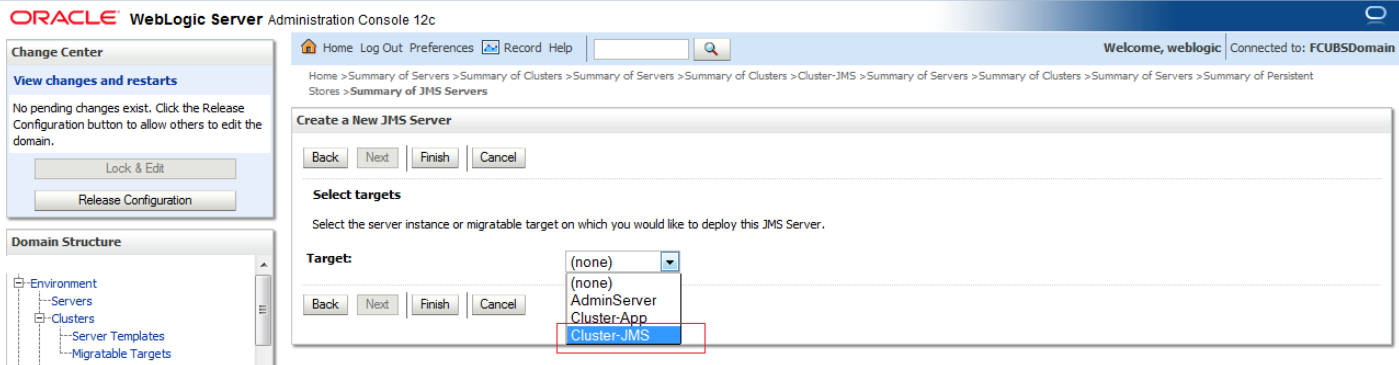Click the Create a New JMS Server heading
1399x365 pixels.
point(374,120)
